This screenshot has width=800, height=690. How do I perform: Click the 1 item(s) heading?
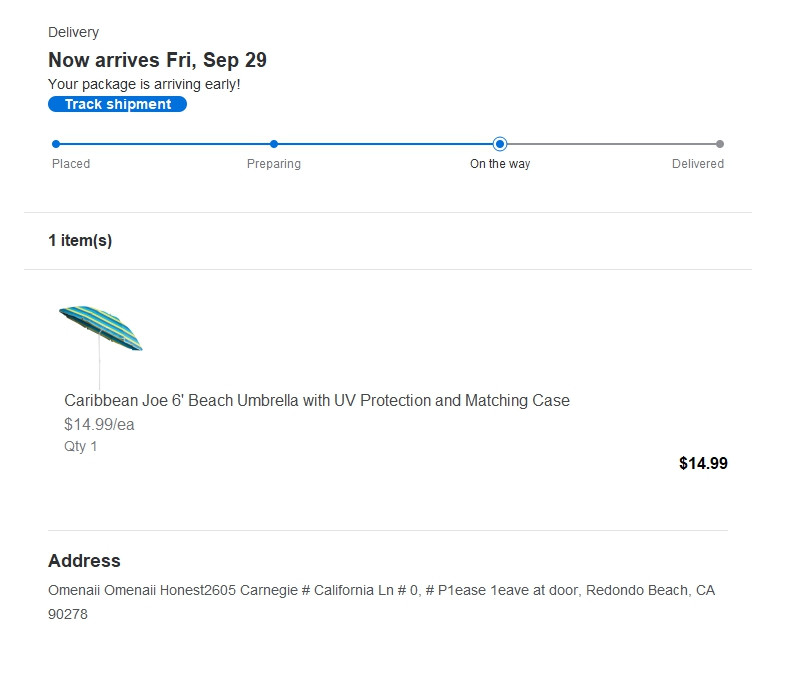[x=80, y=241]
